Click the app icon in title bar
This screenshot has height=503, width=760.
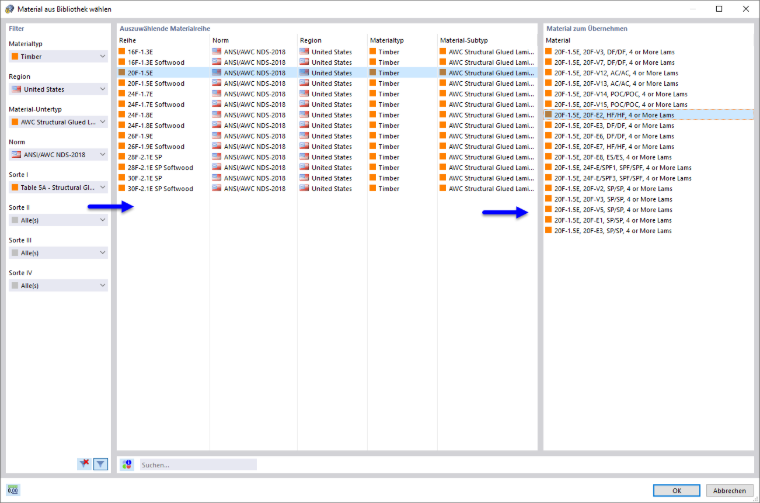click(9, 9)
